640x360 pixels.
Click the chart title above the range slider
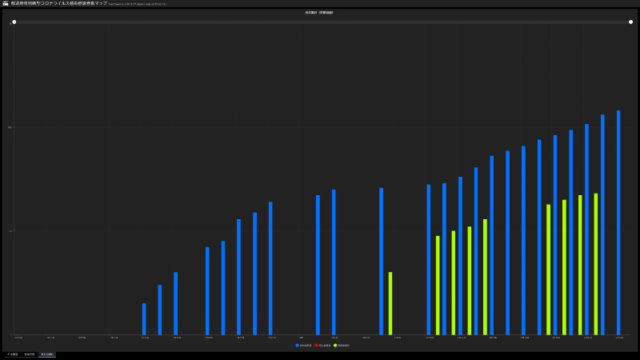319,13
